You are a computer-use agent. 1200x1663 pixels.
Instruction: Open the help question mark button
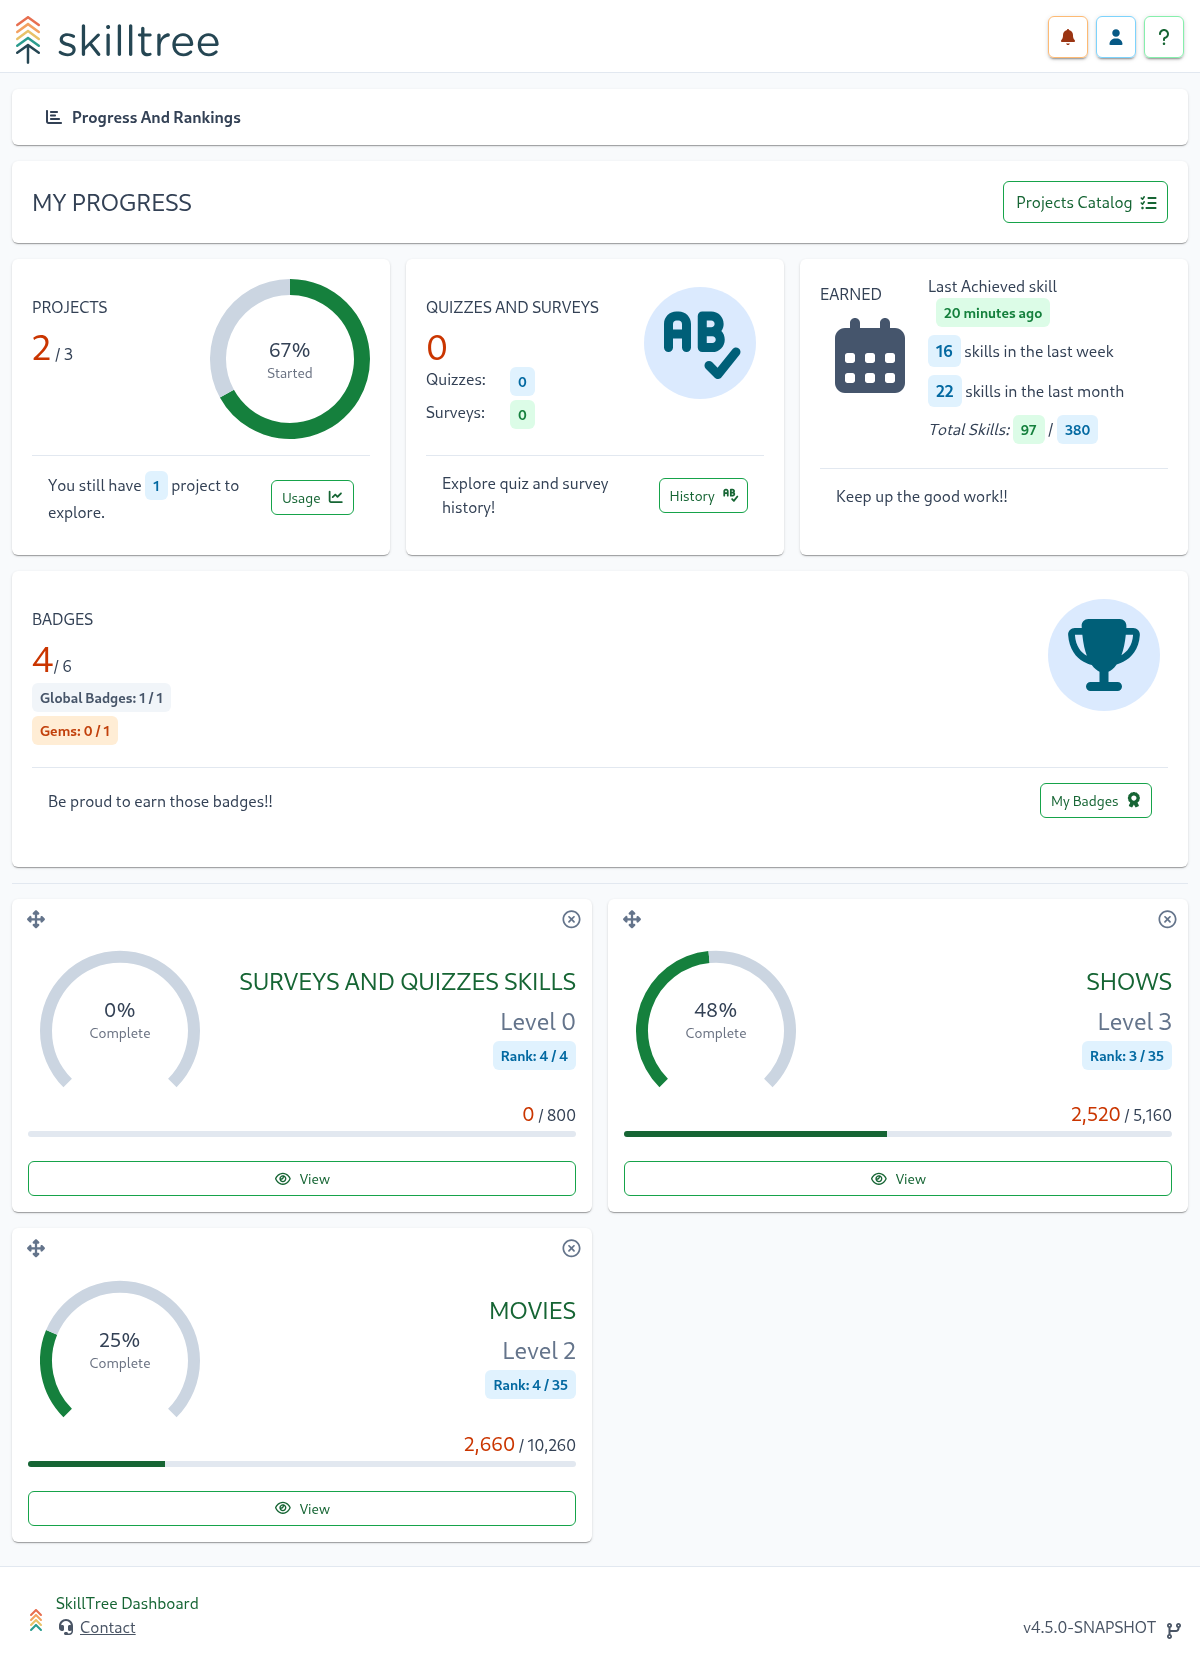click(x=1164, y=38)
